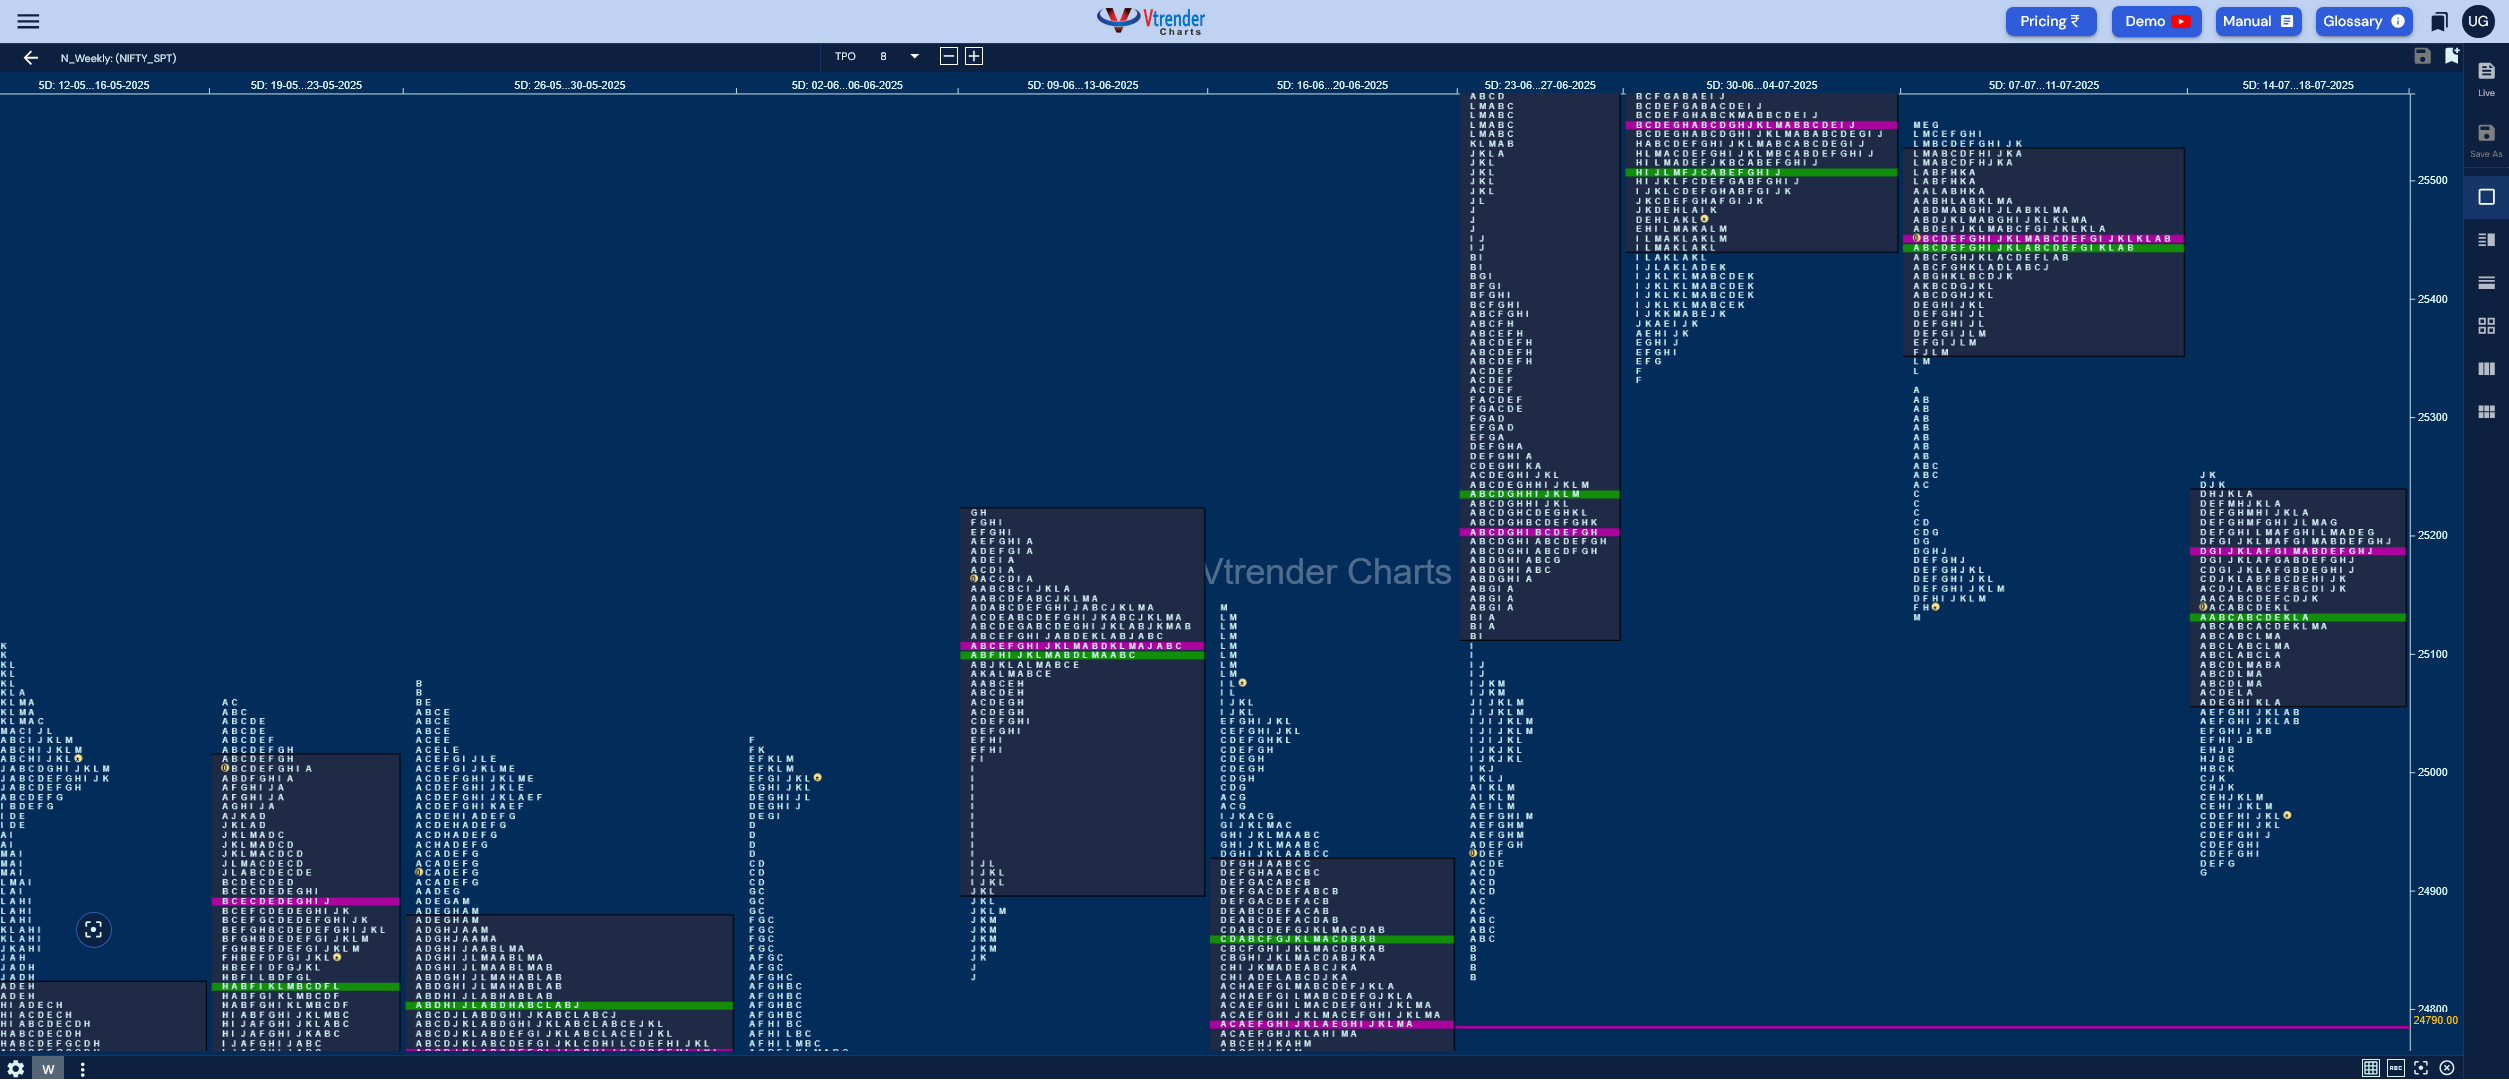Go back with the left arrow
2509x1080 pixels.
(x=30, y=58)
